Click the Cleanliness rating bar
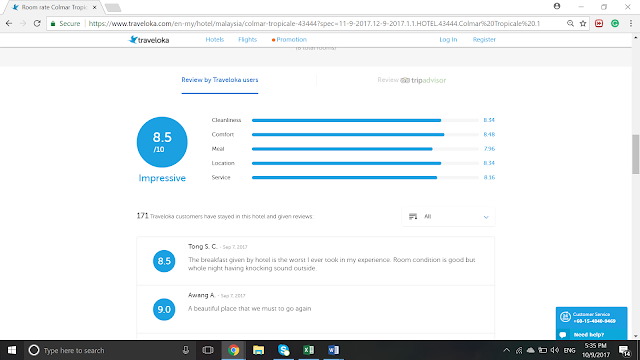This screenshot has width=640, height=360. [x=365, y=120]
